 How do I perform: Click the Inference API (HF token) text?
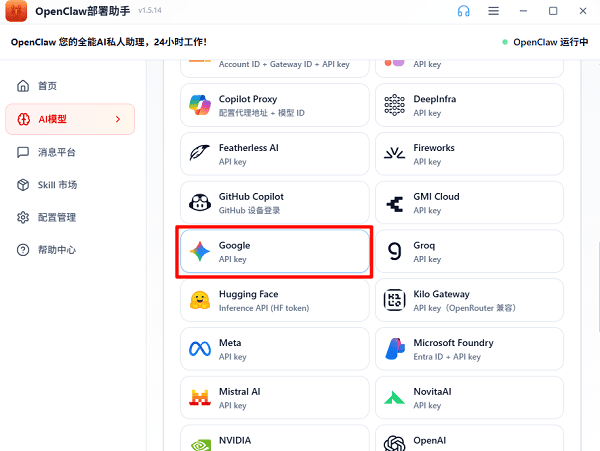click(264, 308)
